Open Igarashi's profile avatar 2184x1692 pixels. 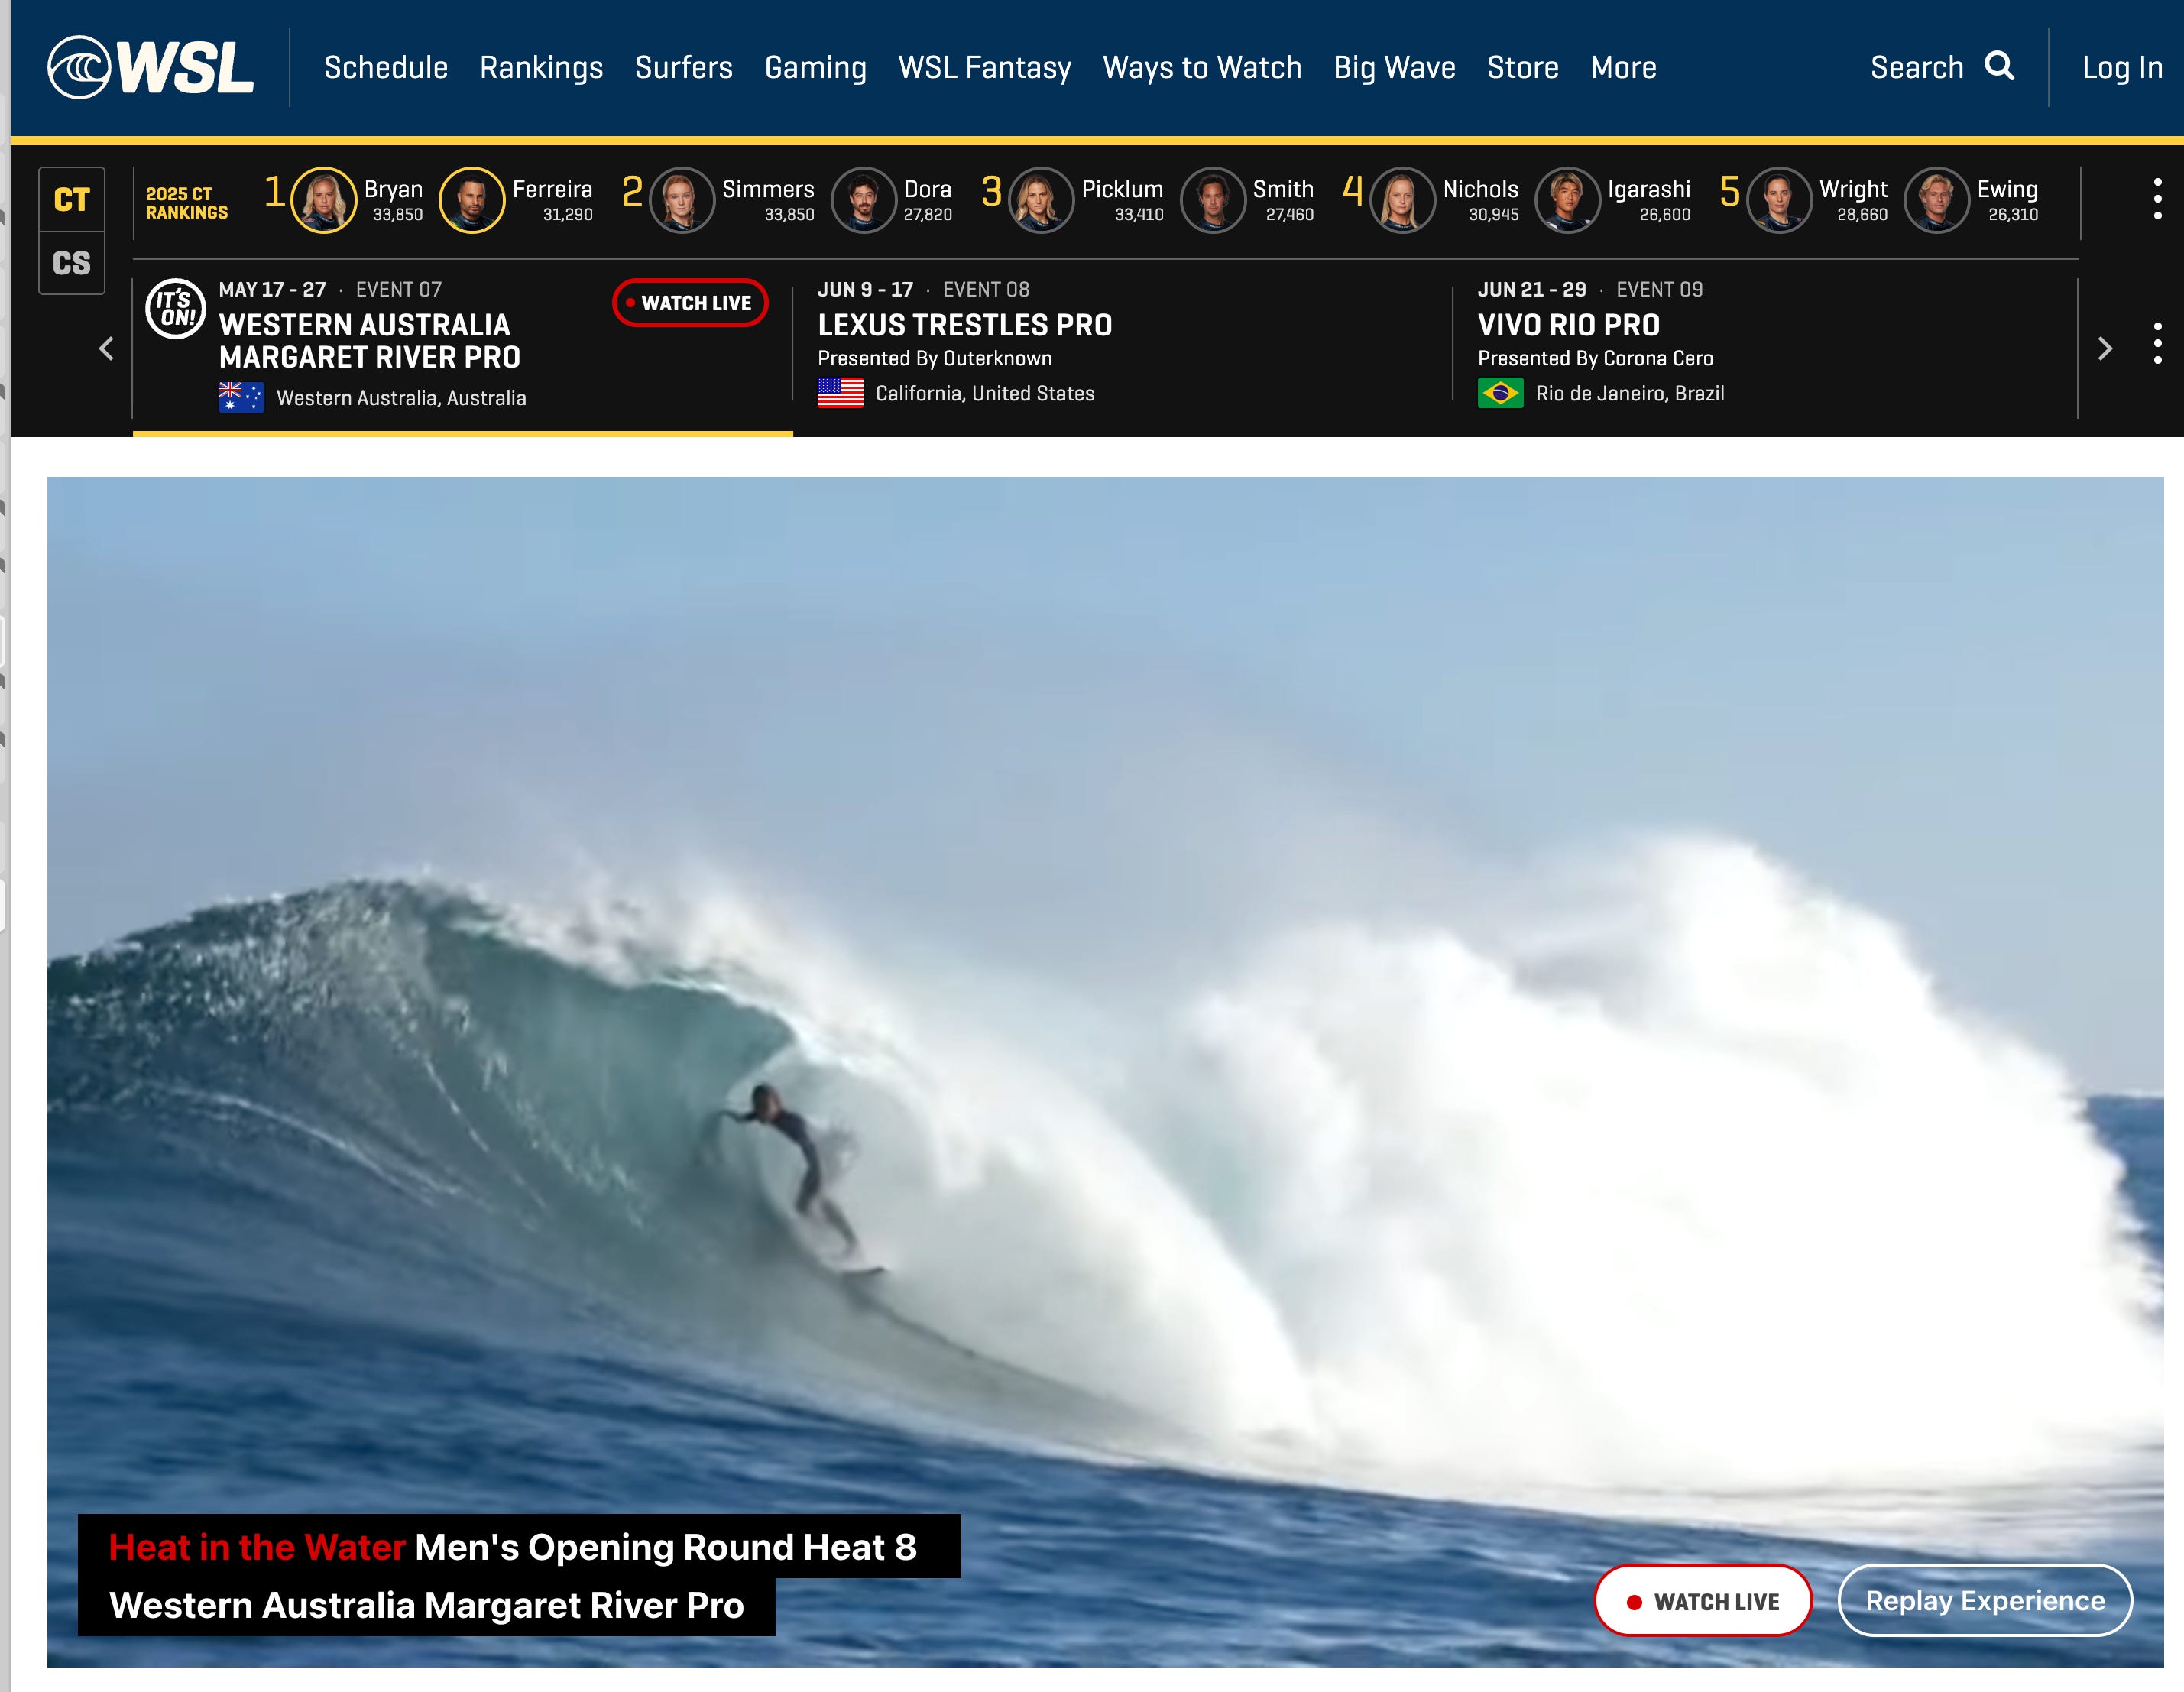pos(1567,199)
